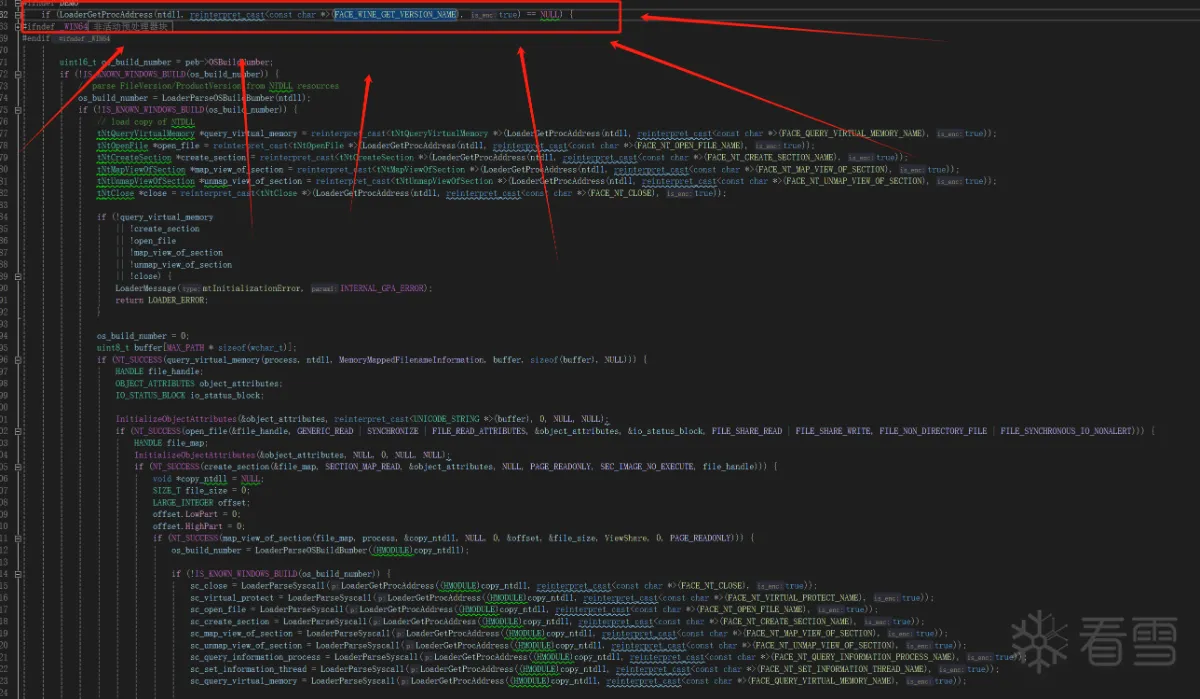
Task: Click 'LARGE_INTEGER offset;' declaration
Action: pyautogui.click(x=200, y=503)
